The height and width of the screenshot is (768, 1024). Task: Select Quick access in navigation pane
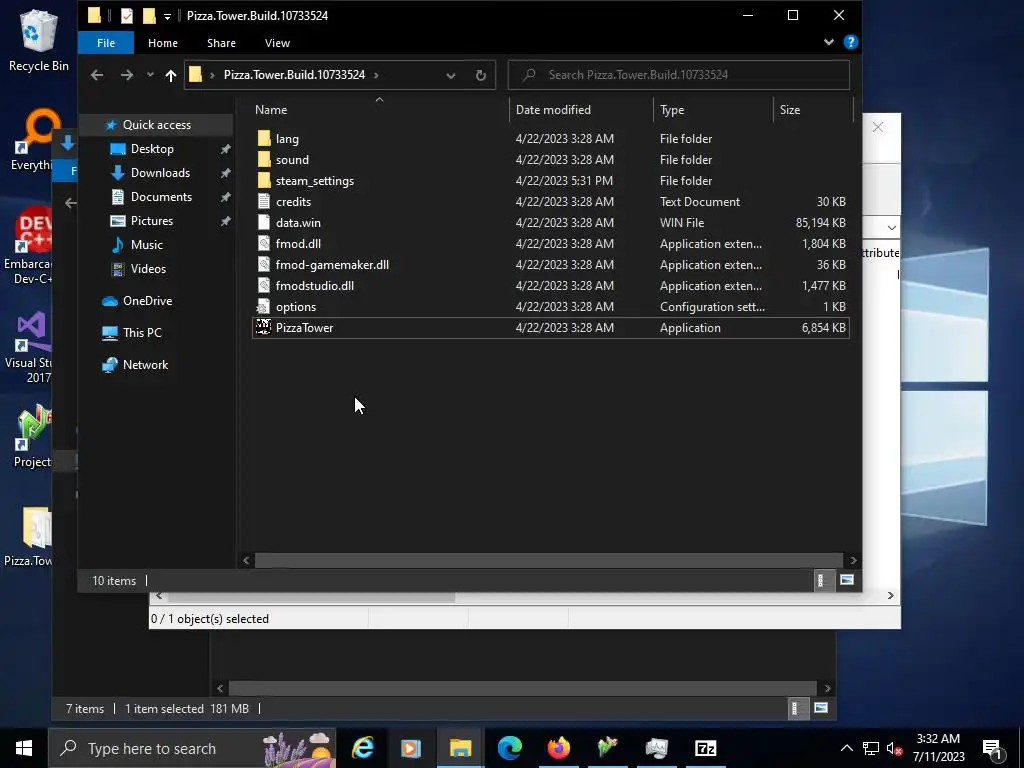point(157,125)
